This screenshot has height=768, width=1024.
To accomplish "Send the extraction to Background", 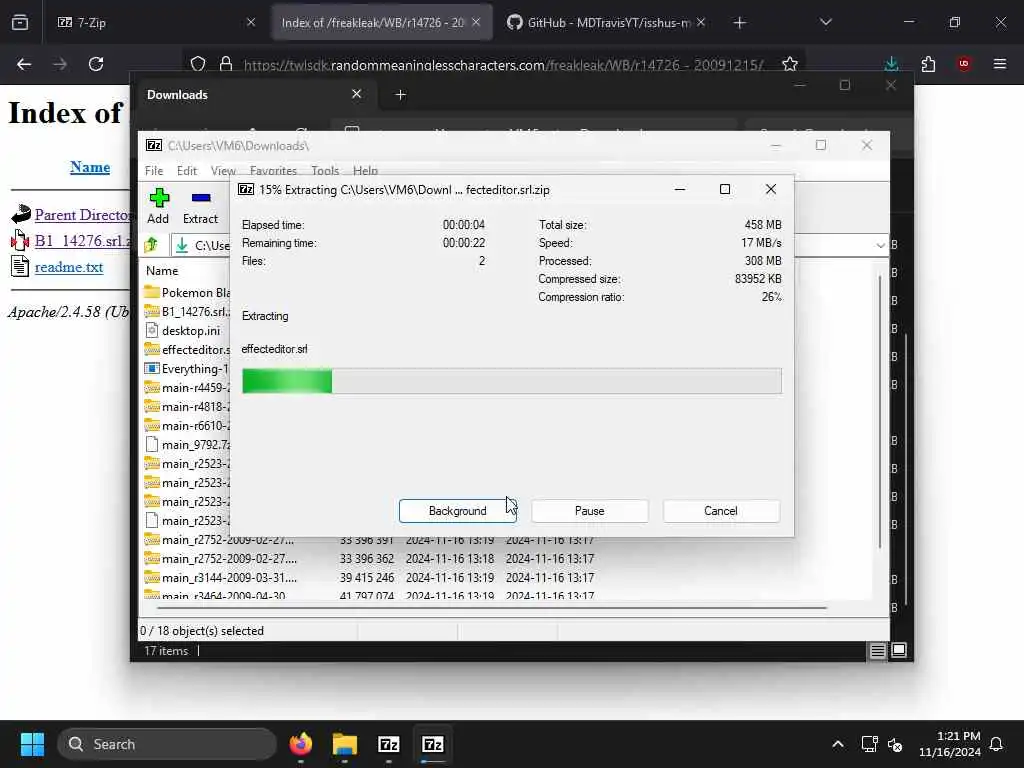I will click(457, 511).
